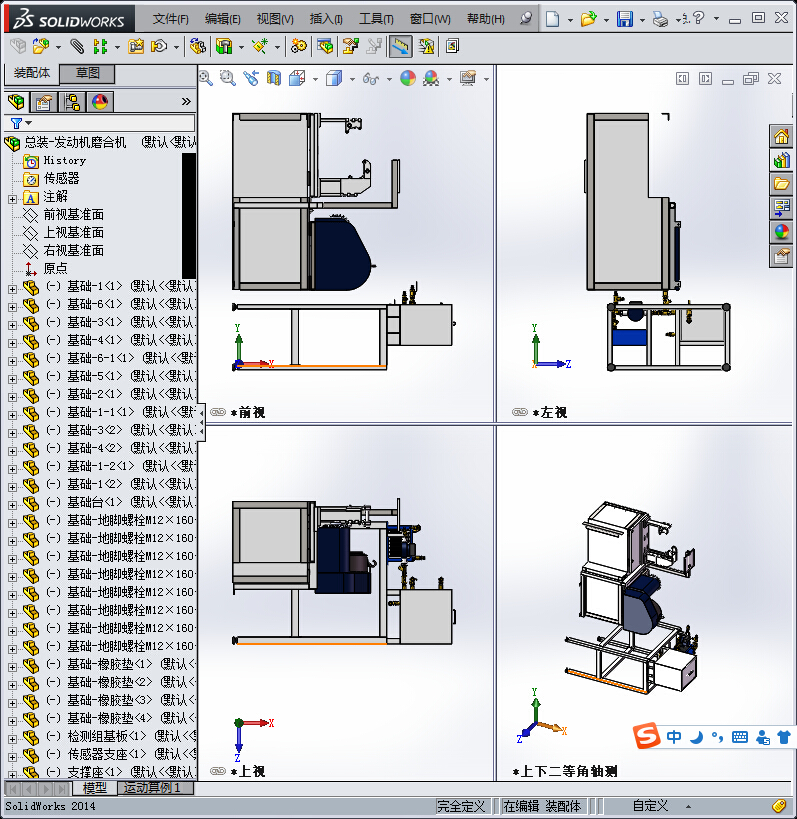The image size is (797, 819).
Task: Open the ConfigurationManager tab icon
Action: [x=72, y=101]
